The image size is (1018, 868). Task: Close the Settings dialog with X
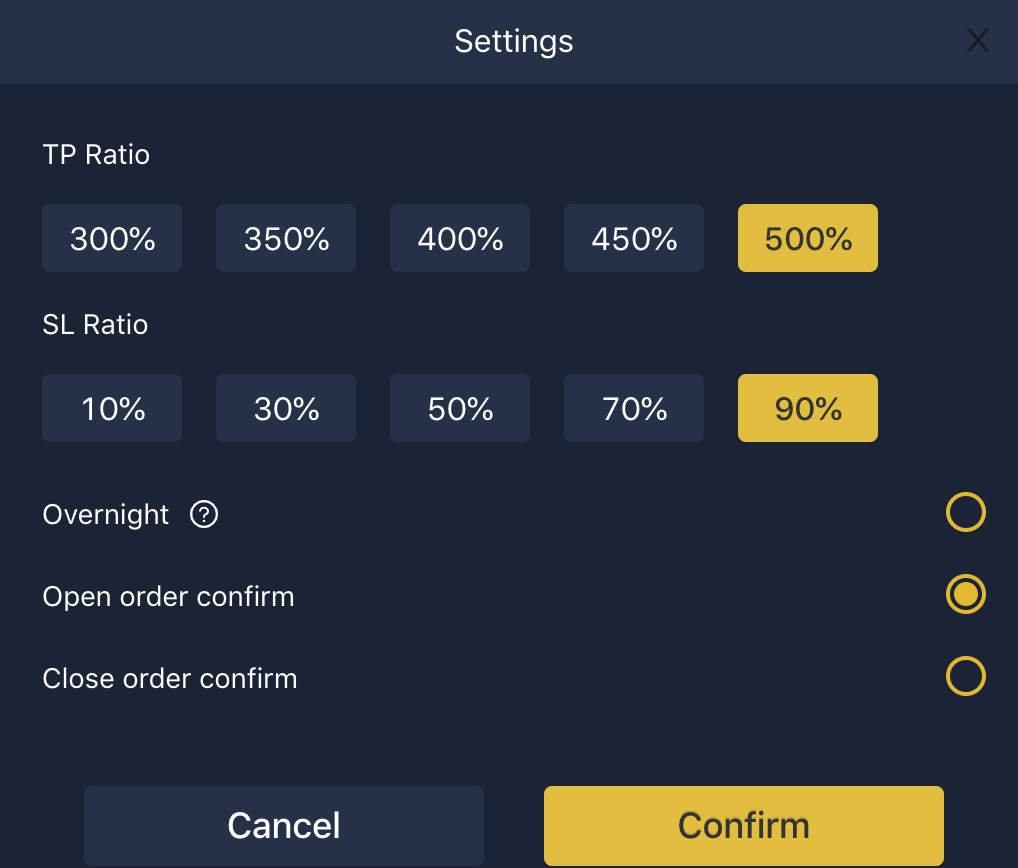point(977,40)
